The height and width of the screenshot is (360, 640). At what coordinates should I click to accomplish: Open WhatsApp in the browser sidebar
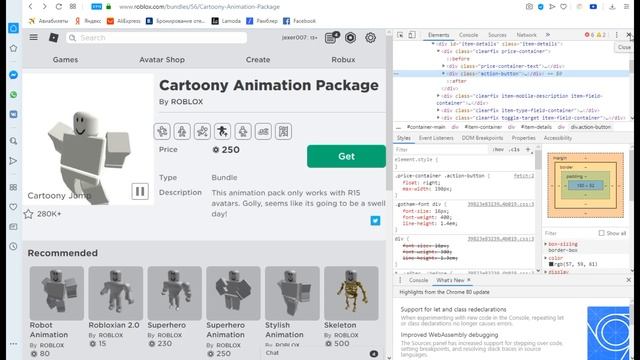[13, 95]
